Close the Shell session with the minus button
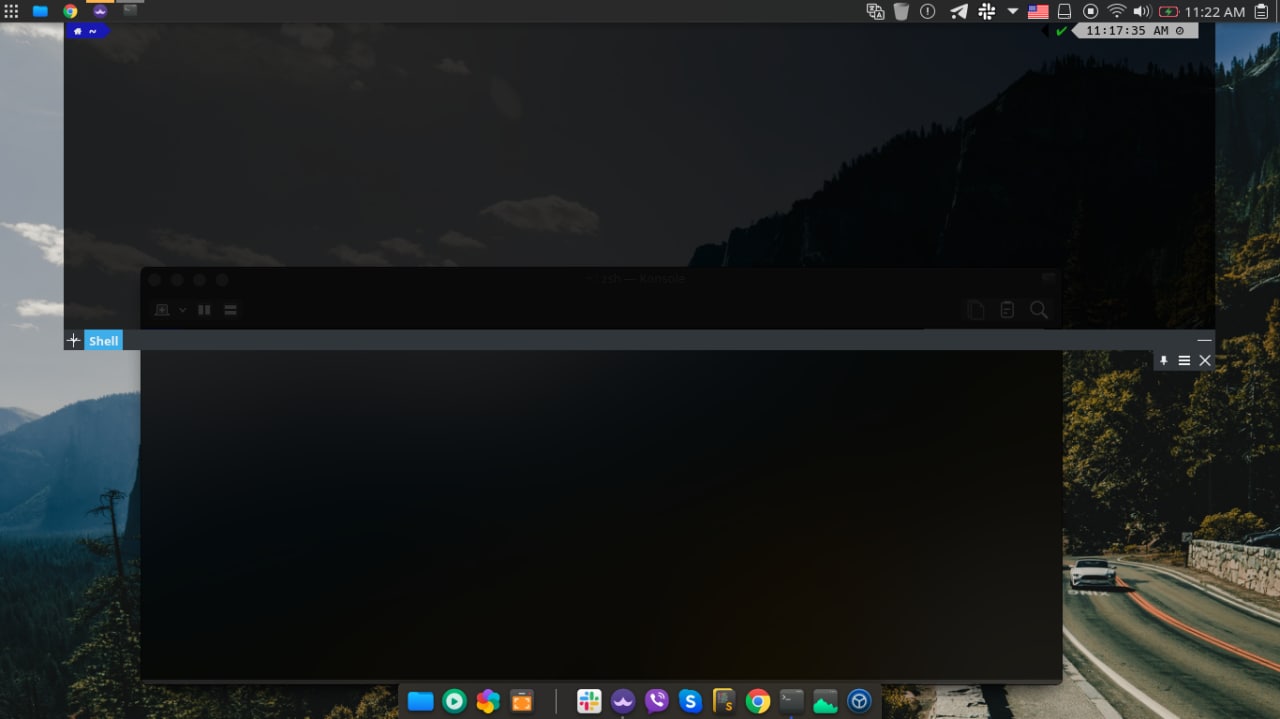This screenshot has width=1280, height=719. [x=1204, y=341]
